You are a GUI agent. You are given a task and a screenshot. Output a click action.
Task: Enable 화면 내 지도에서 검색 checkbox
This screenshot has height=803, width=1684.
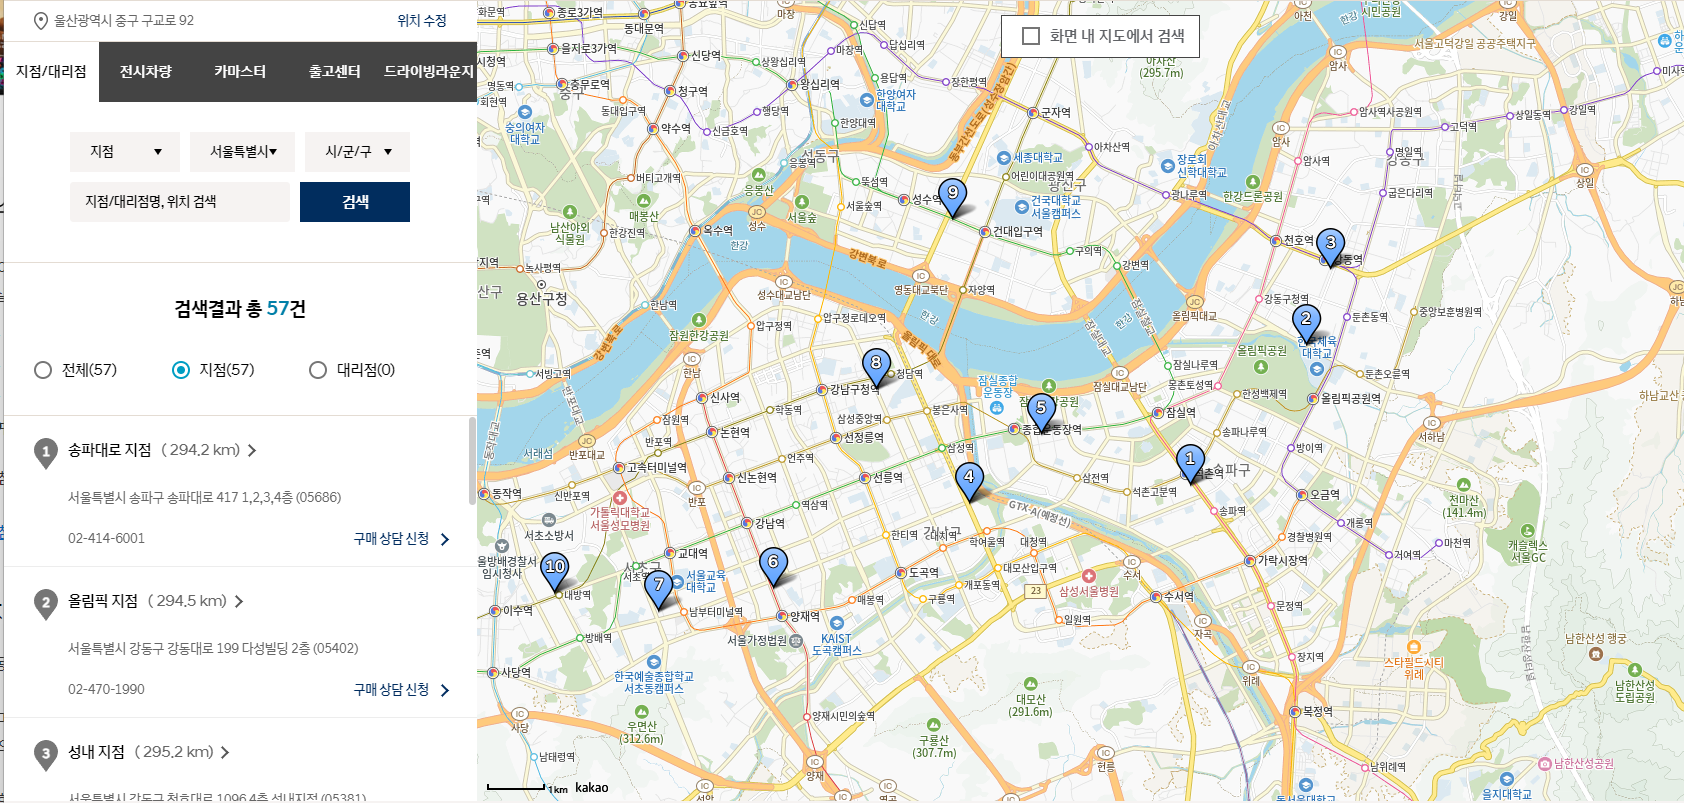(1031, 36)
